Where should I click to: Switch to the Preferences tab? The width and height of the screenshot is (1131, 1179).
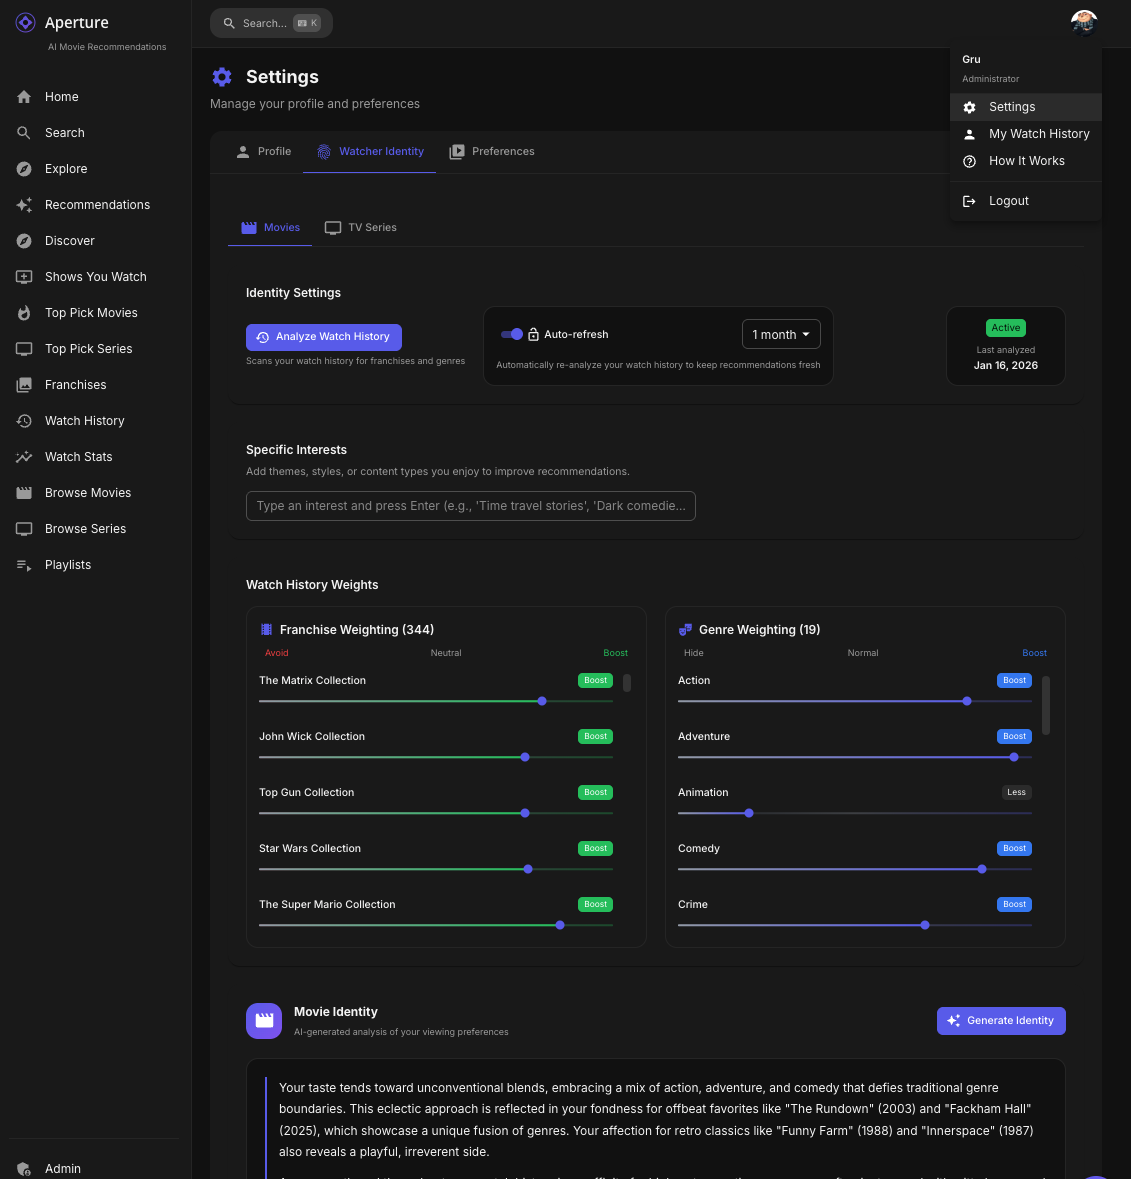click(492, 152)
